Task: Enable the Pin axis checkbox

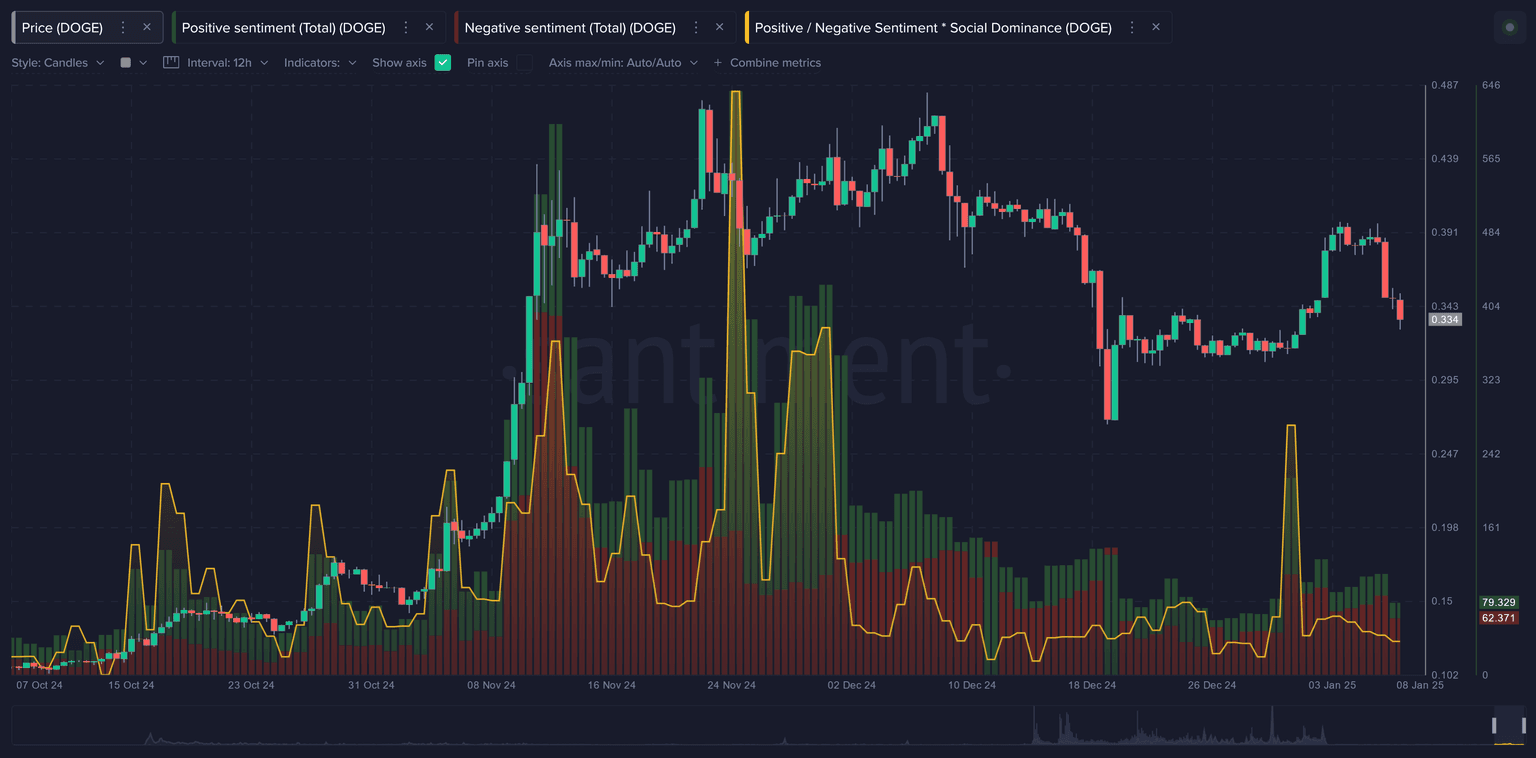Action: [x=524, y=62]
